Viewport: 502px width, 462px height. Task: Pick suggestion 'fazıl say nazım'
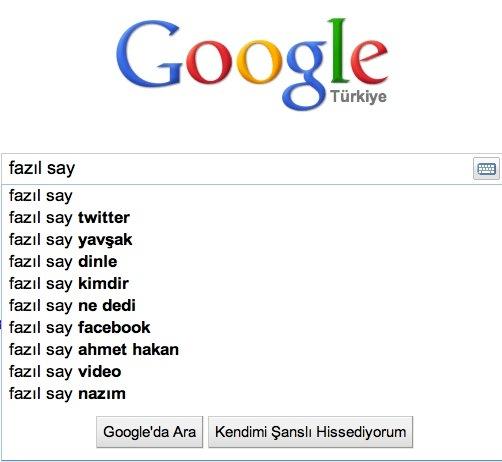(251, 394)
